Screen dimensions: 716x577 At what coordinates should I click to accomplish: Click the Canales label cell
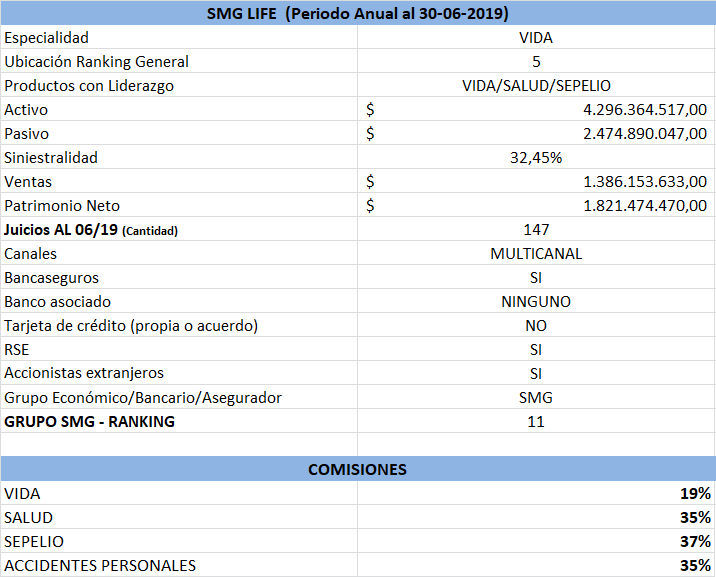pos(179,253)
